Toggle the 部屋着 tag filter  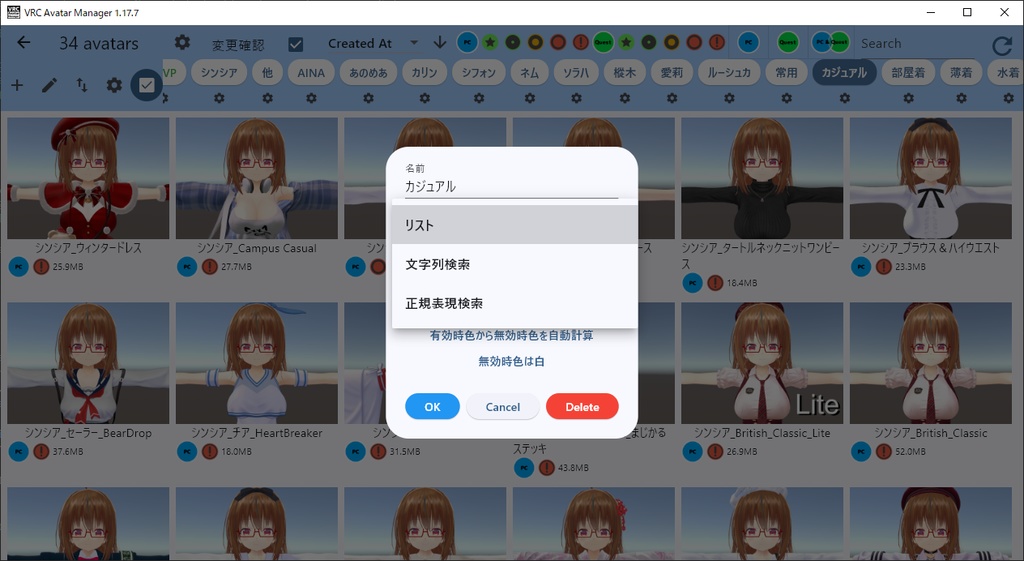(908, 72)
